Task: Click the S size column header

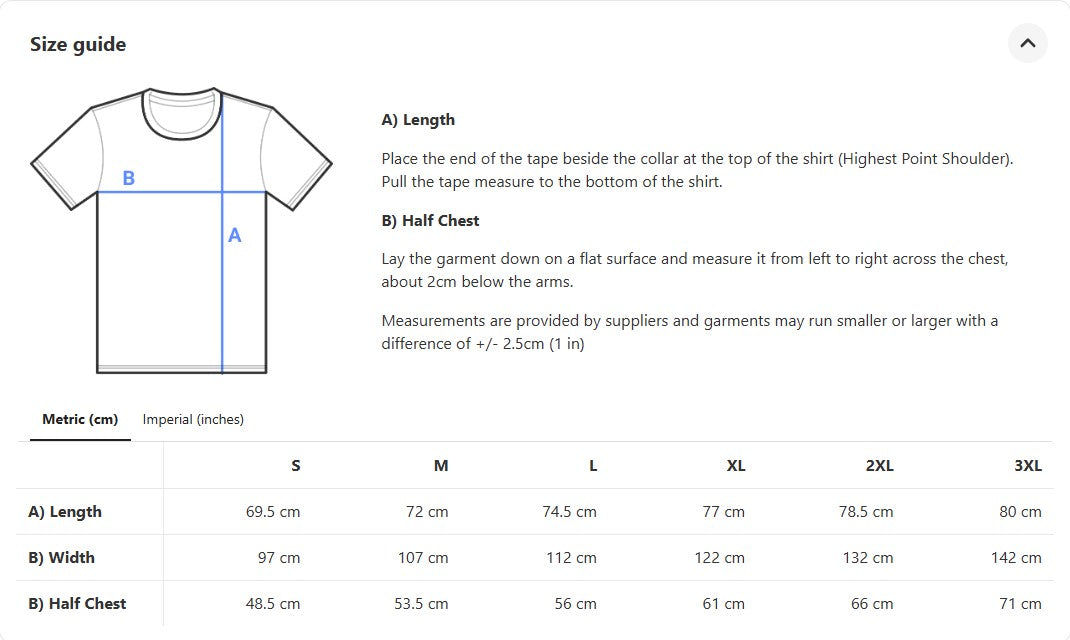Action: [x=295, y=465]
